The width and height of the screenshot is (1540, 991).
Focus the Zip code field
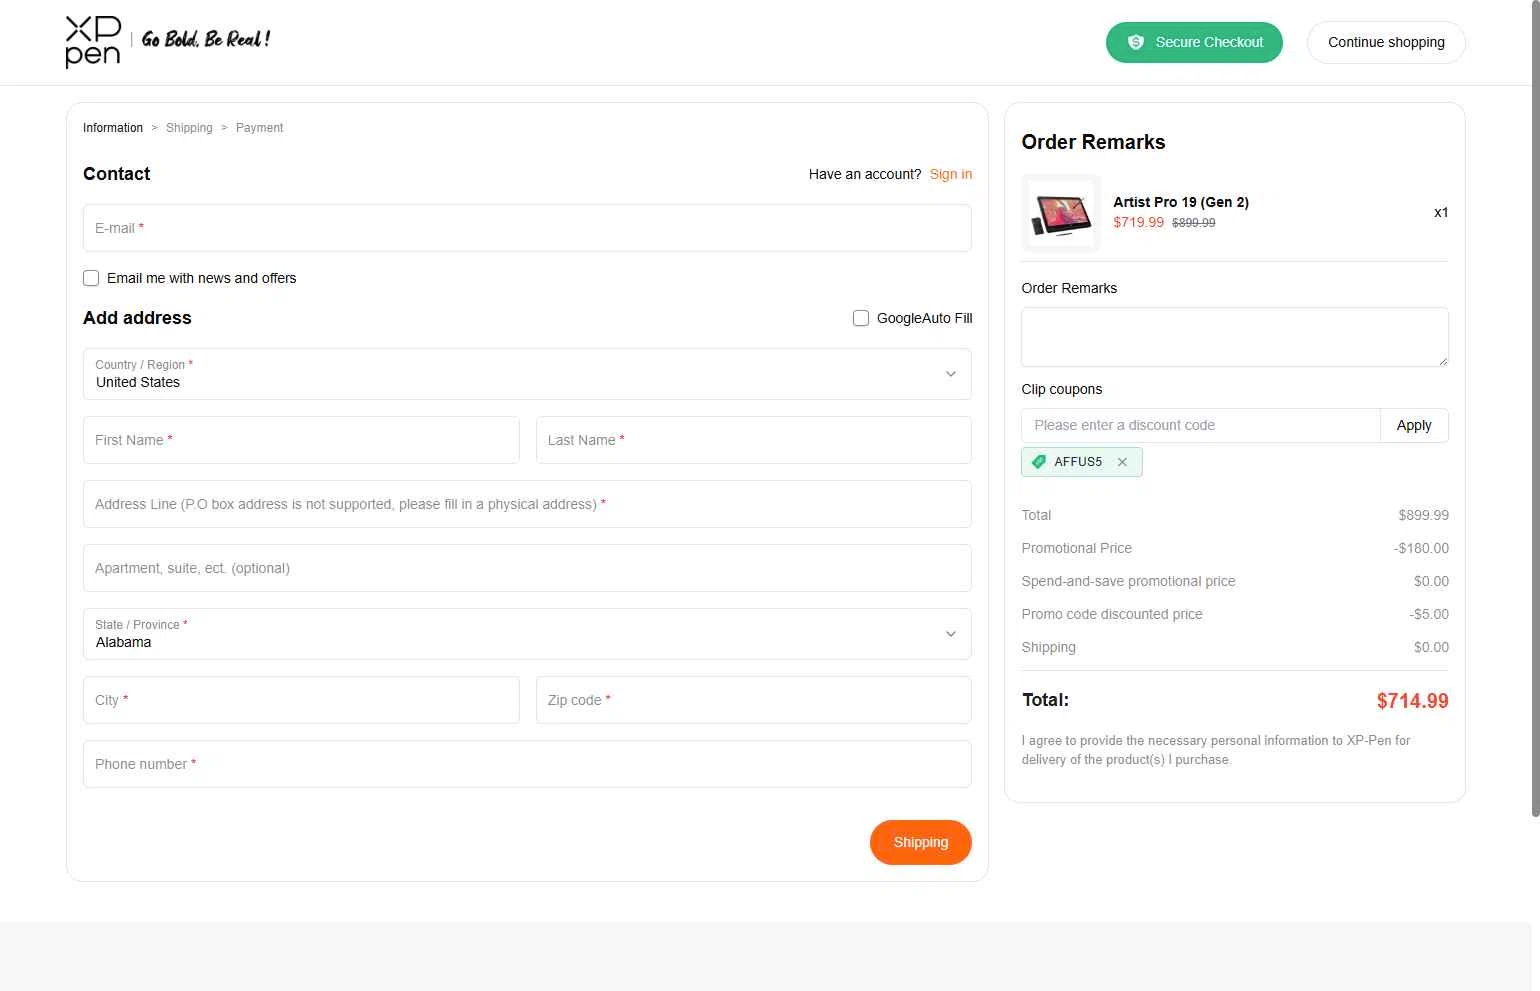click(x=754, y=700)
